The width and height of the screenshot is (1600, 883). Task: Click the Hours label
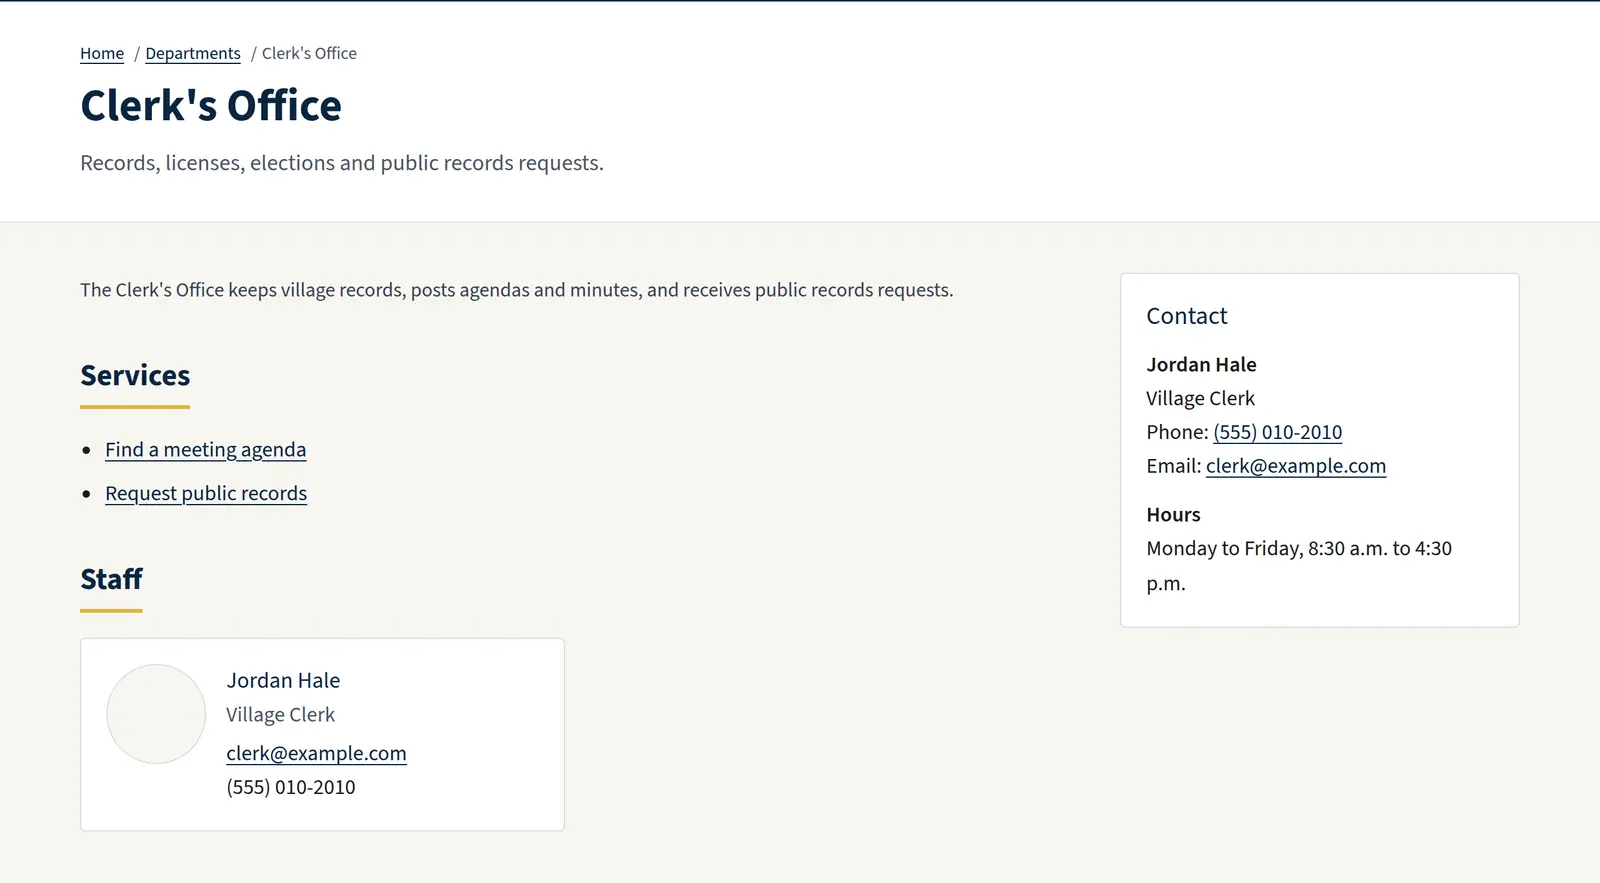(x=1173, y=515)
